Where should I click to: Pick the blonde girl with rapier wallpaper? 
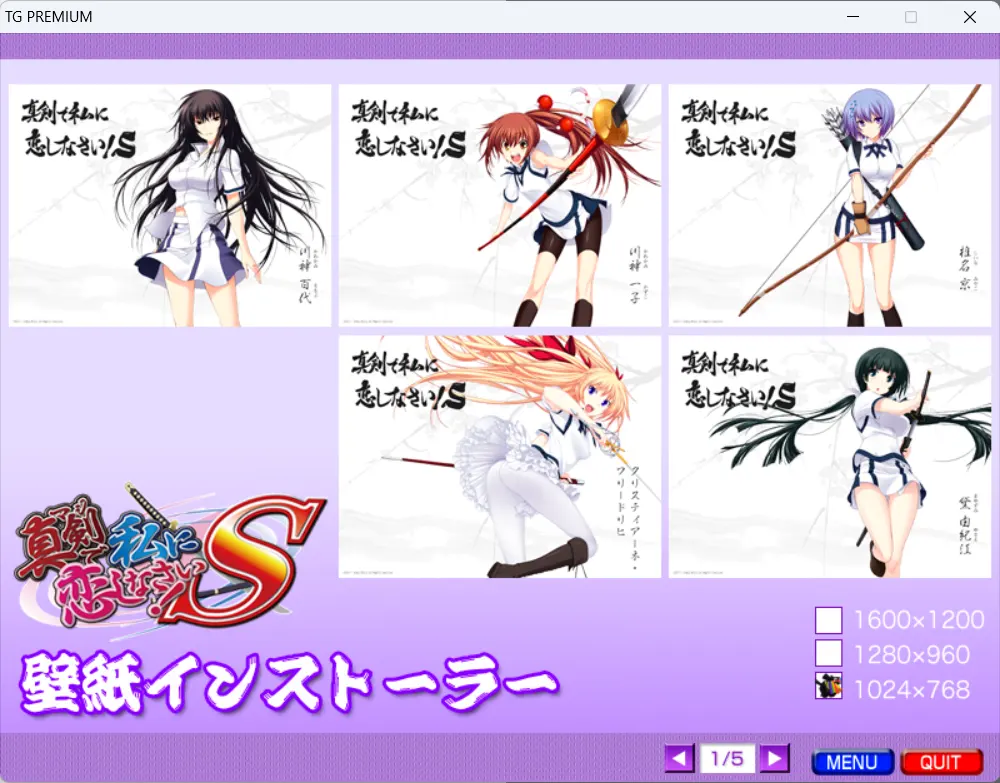coord(499,457)
